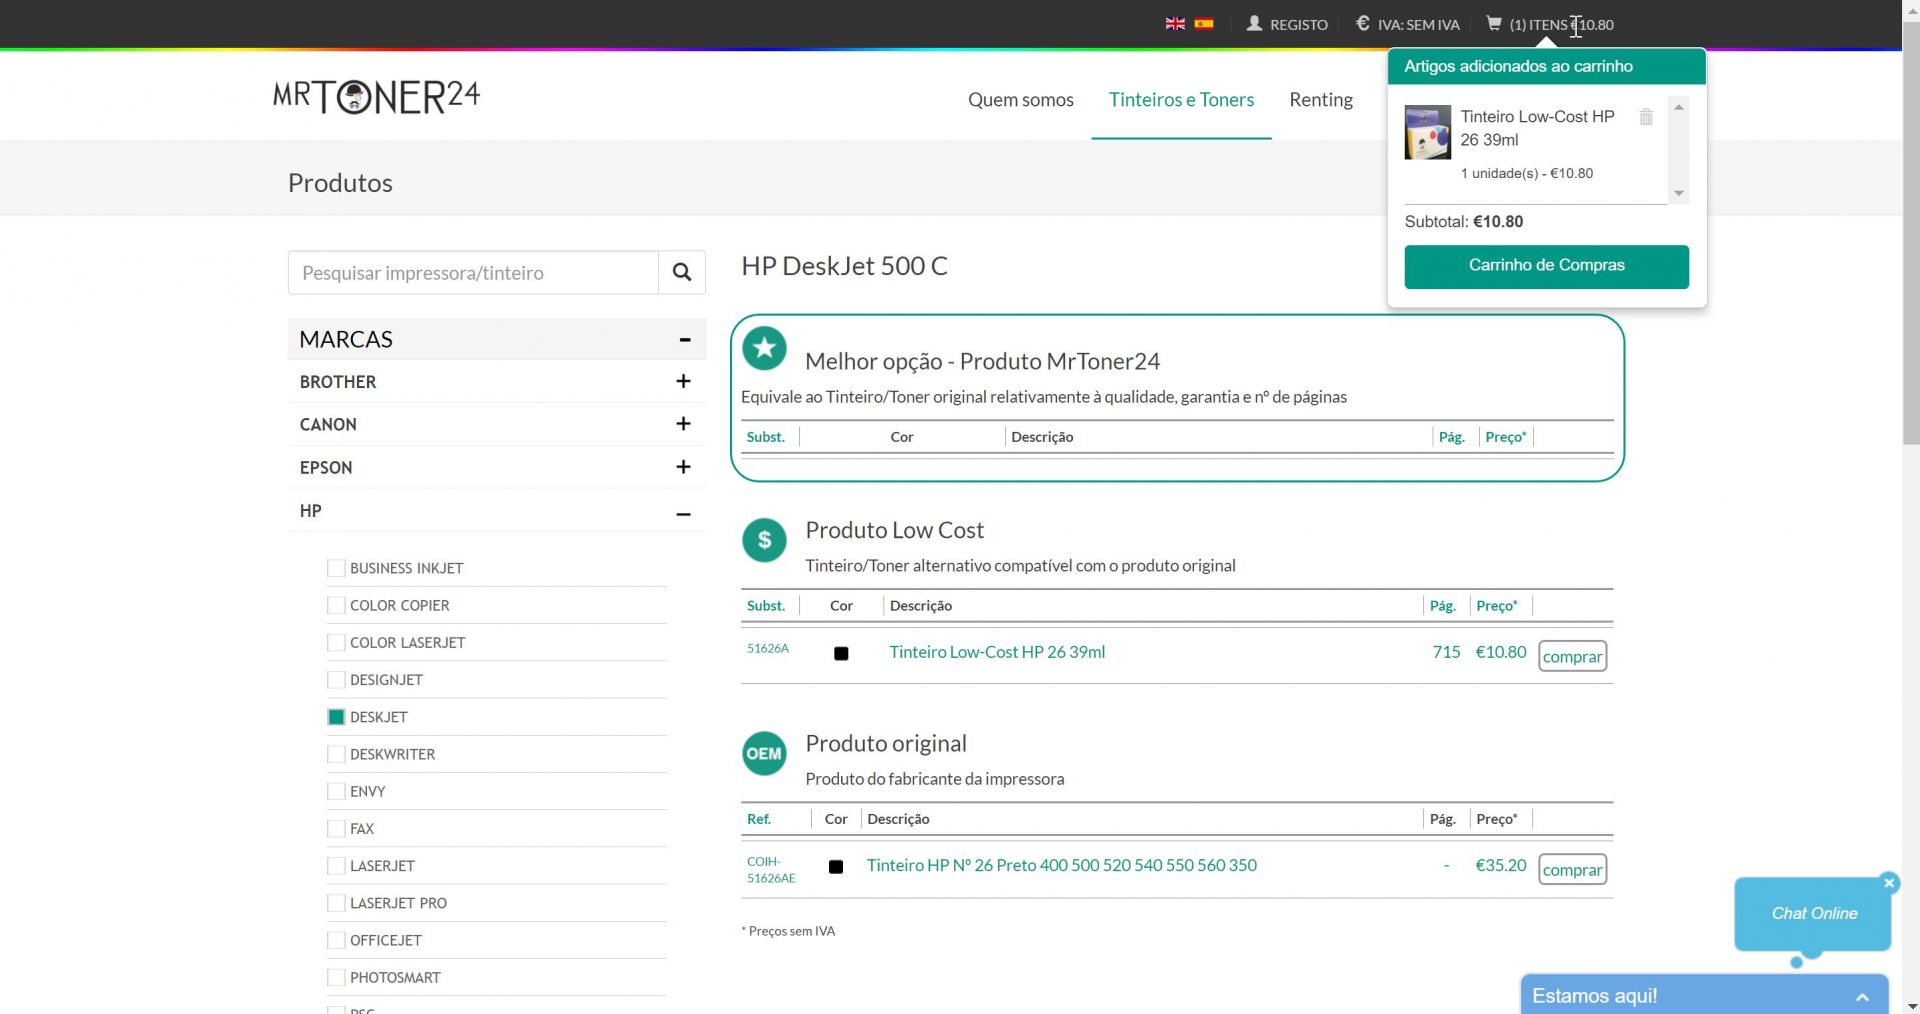Click the REGISTO user icon
This screenshot has height=1014, width=1920.
(1254, 24)
